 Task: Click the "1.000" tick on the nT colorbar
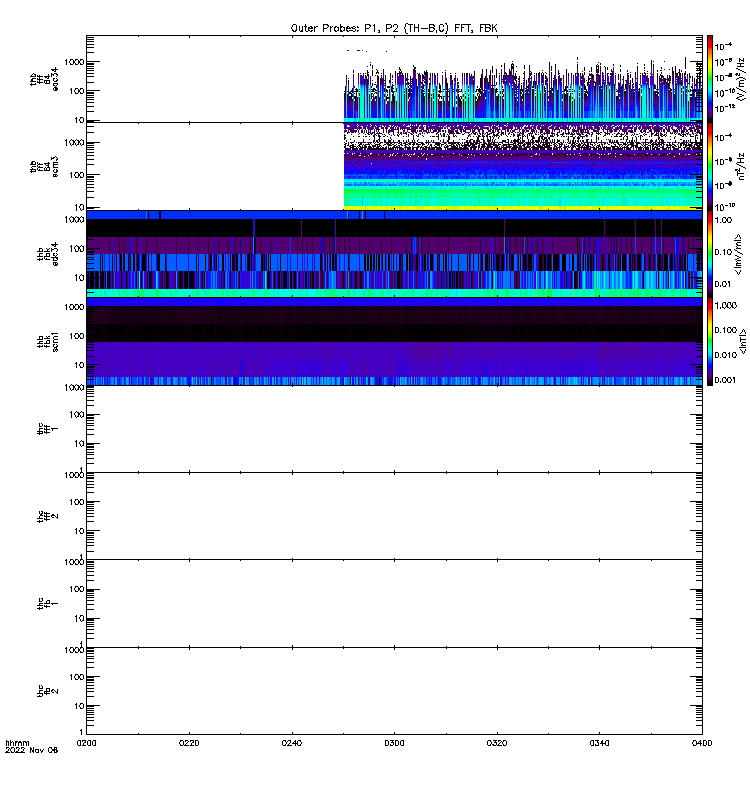(x=726, y=305)
